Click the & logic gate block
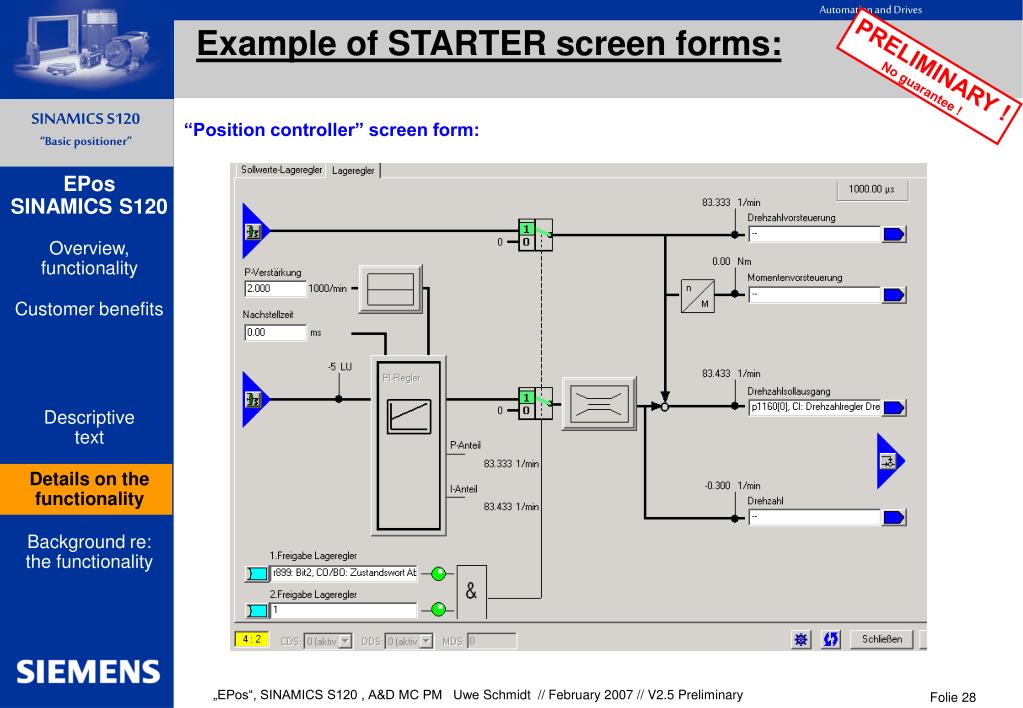Screen dimensions: 1023x708 [472, 592]
